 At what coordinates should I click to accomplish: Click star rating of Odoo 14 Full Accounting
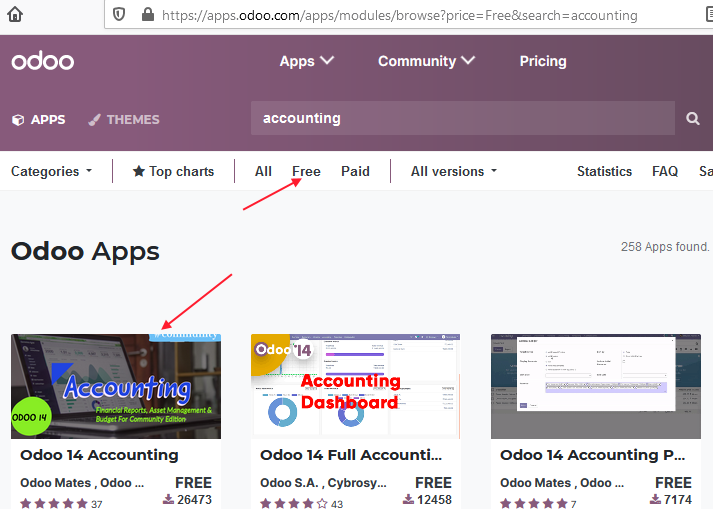(294, 503)
